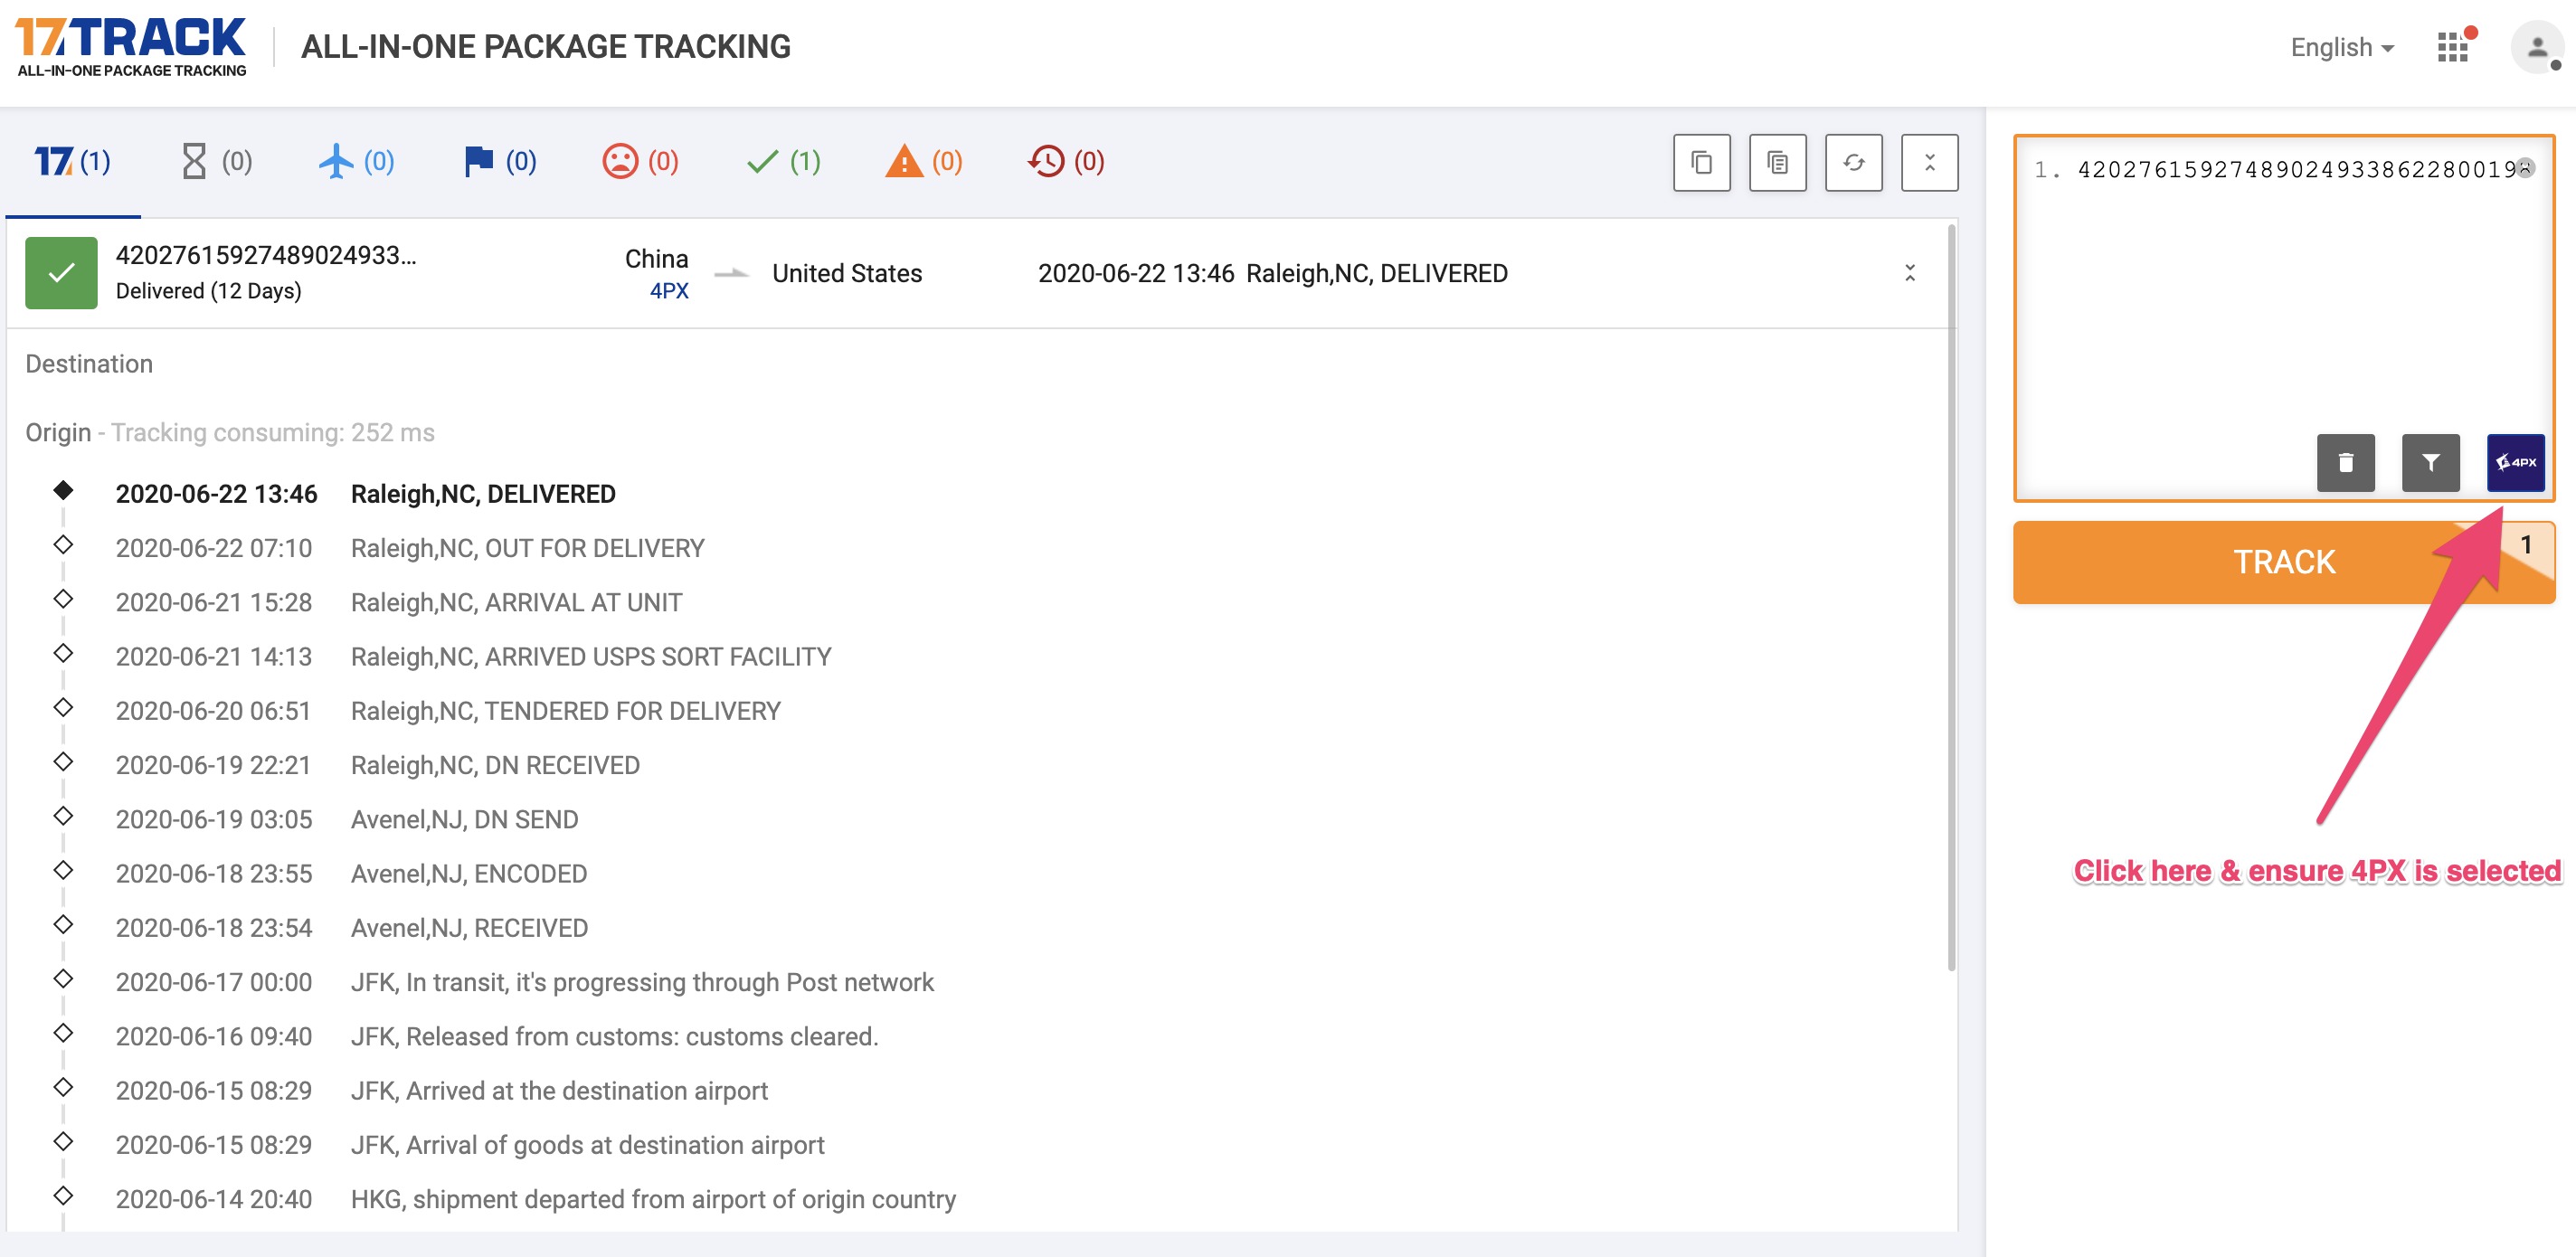Copy tracking results with first copy icon

1701,162
